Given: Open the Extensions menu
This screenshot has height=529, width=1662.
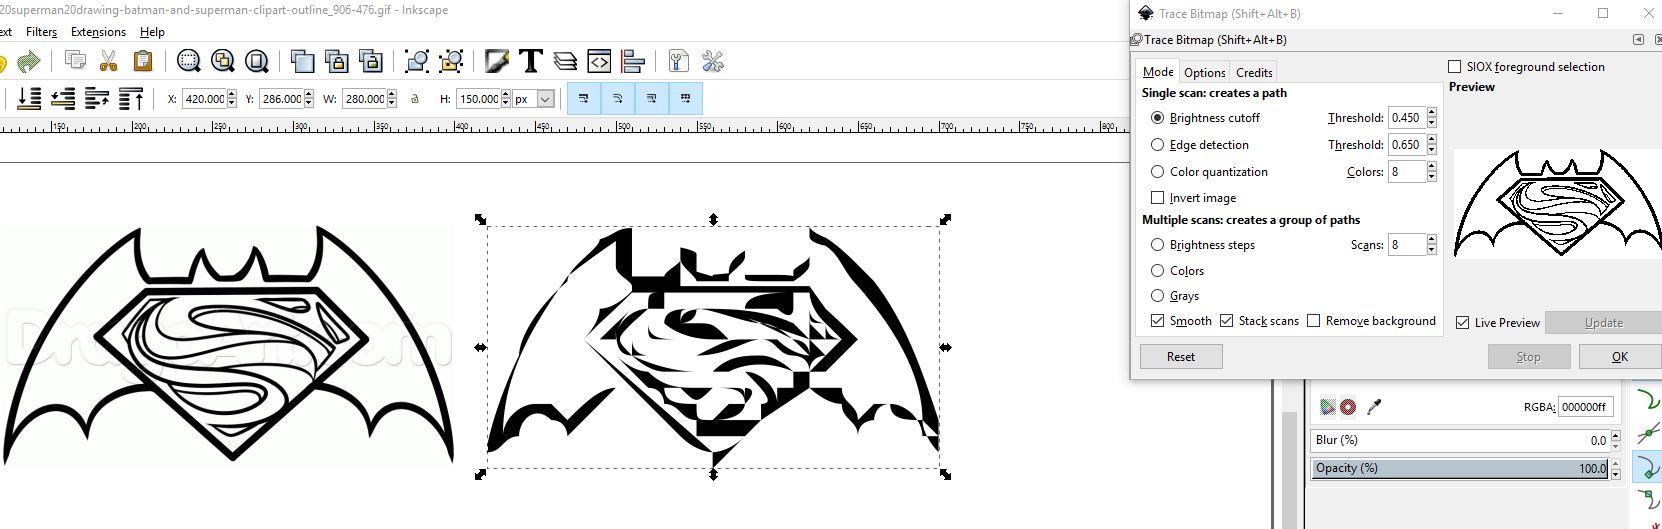Looking at the screenshot, I should 98,32.
